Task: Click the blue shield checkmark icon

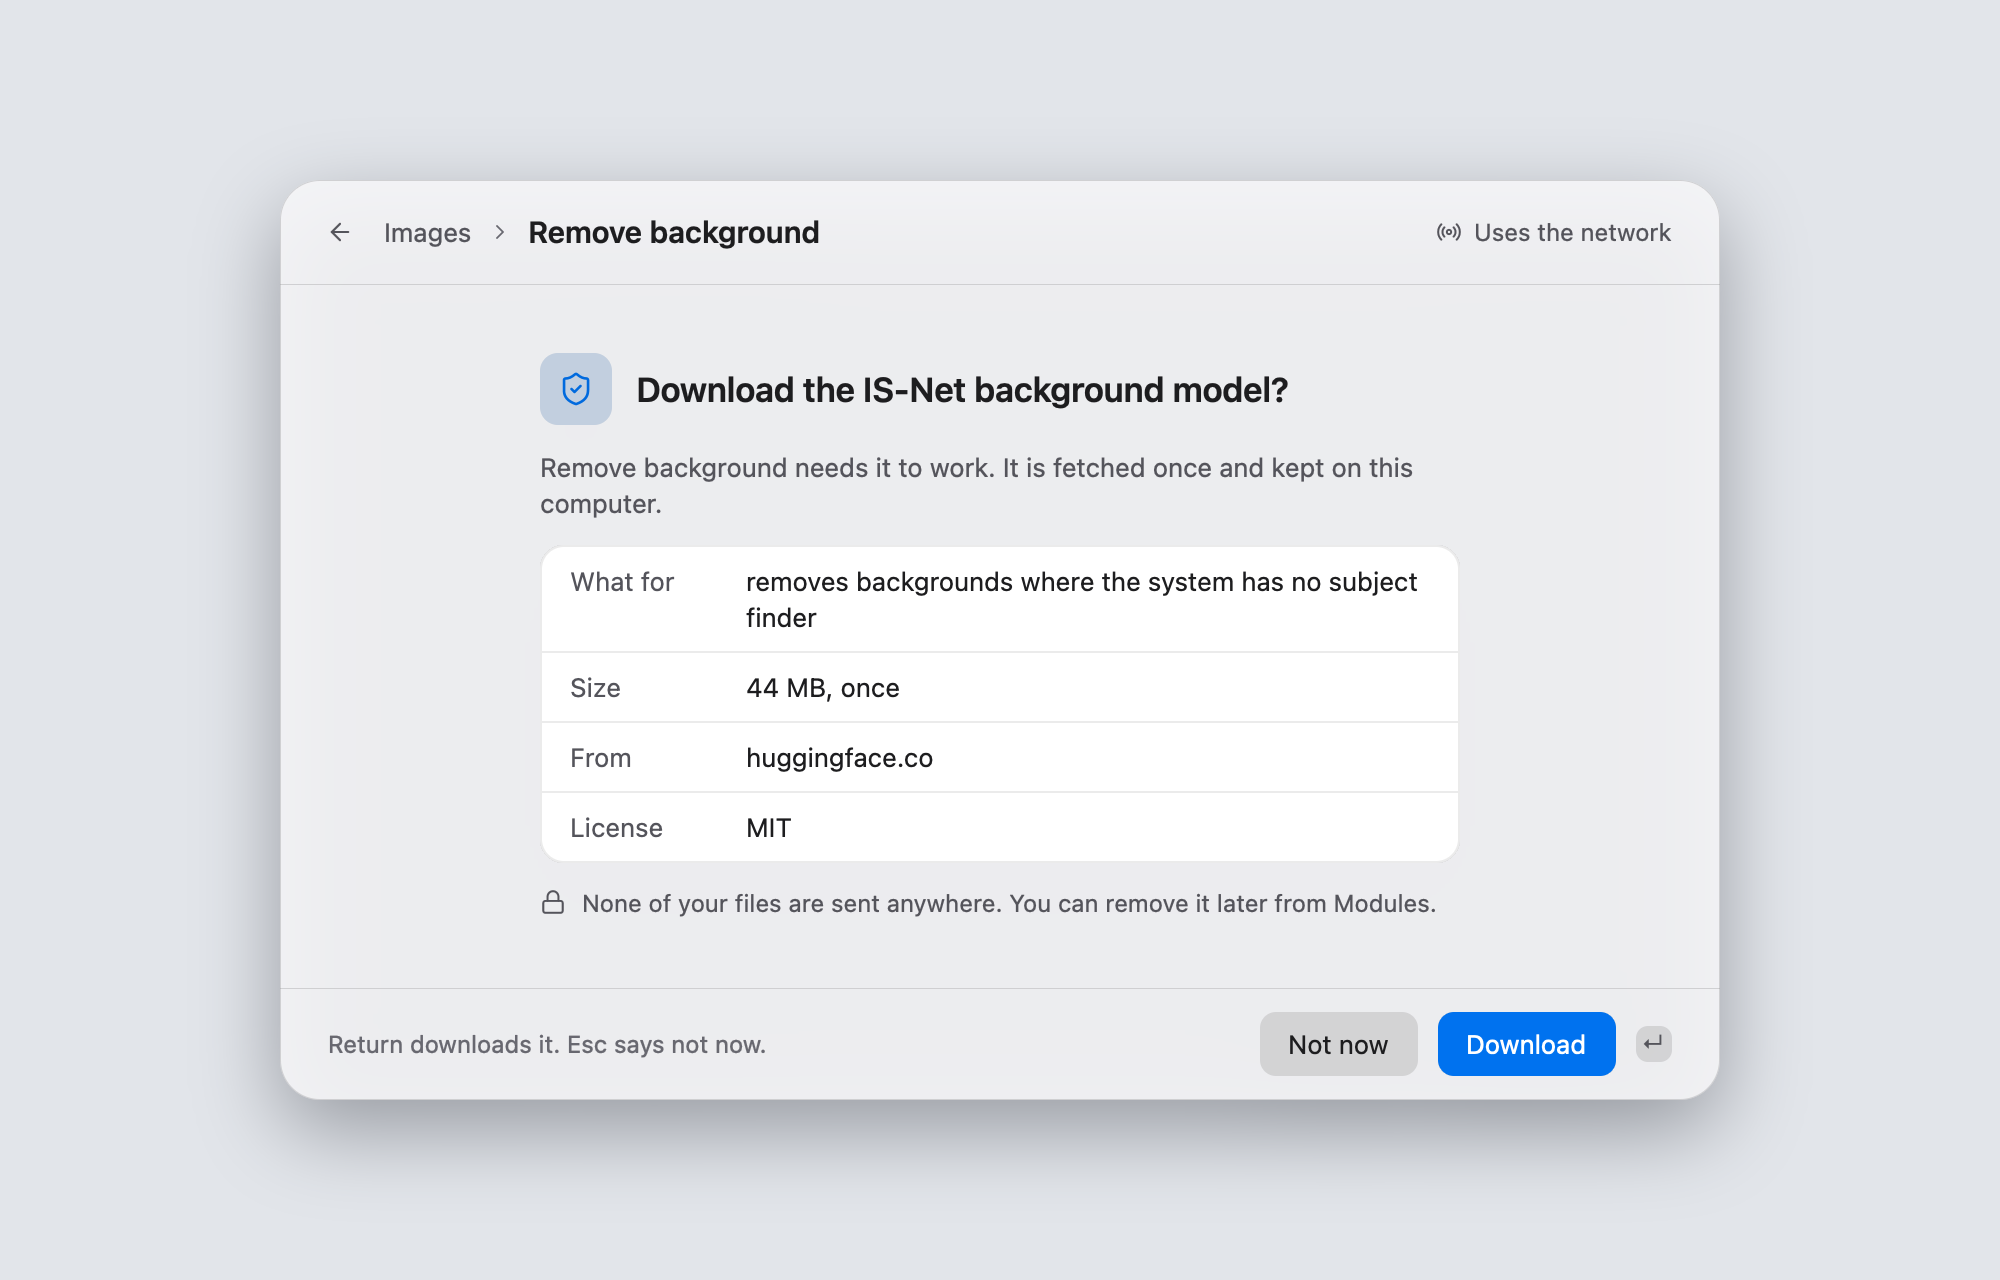Action: (576, 389)
